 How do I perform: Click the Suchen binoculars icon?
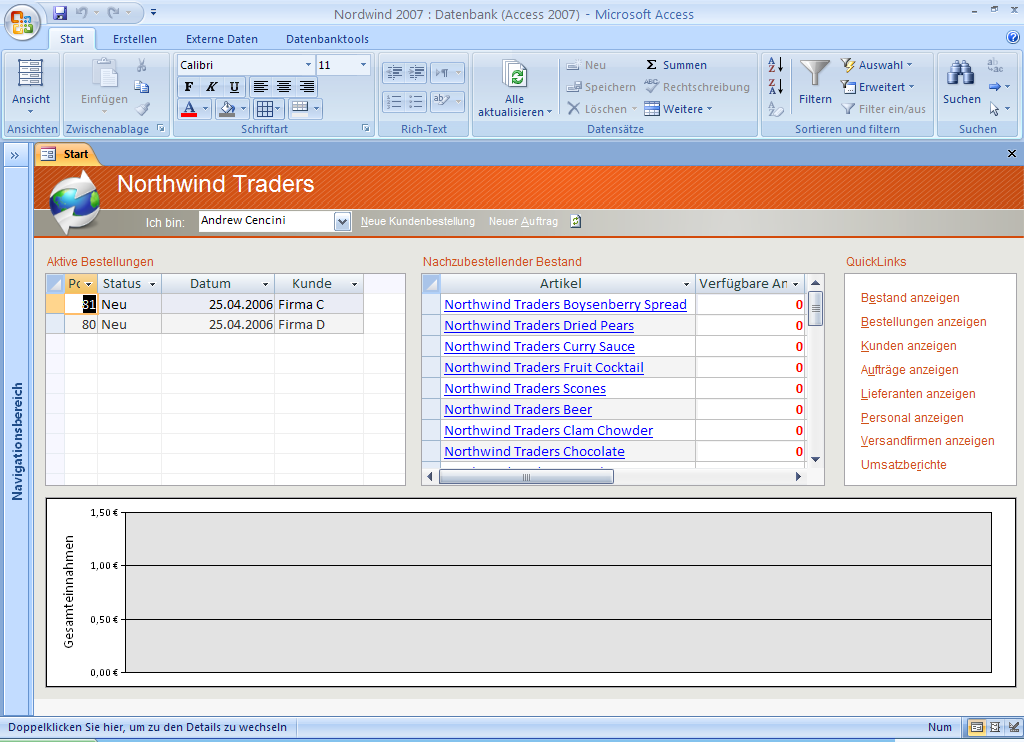click(961, 74)
